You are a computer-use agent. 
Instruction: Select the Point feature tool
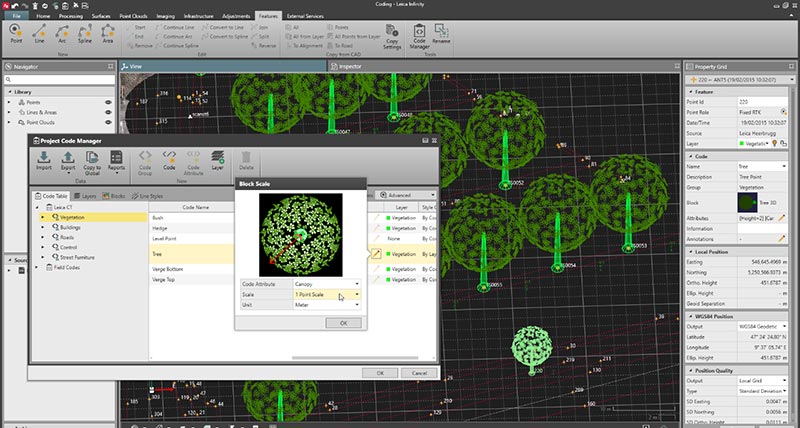click(17, 37)
